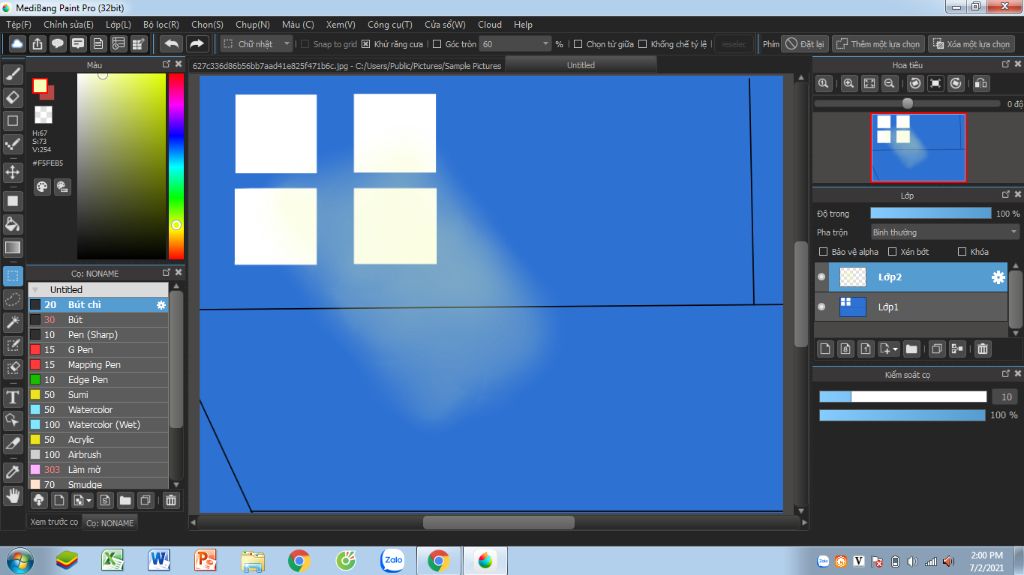Click the hue spectrum bar
The image size is (1024, 575).
176,166
